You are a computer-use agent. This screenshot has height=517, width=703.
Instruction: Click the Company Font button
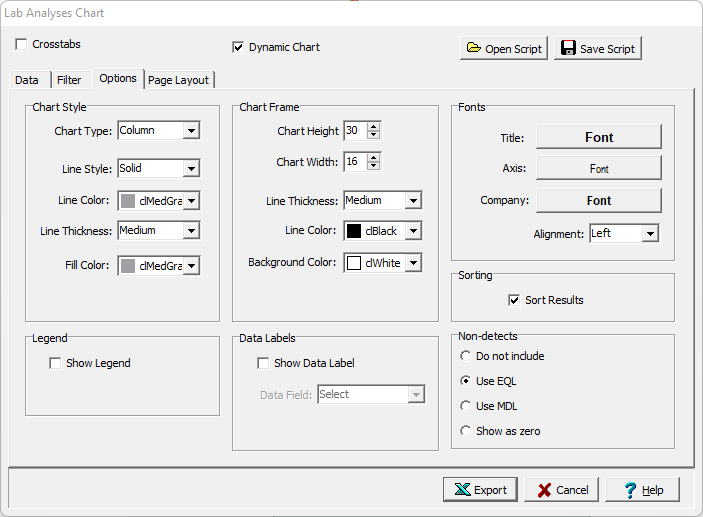pyautogui.click(x=598, y=201)
